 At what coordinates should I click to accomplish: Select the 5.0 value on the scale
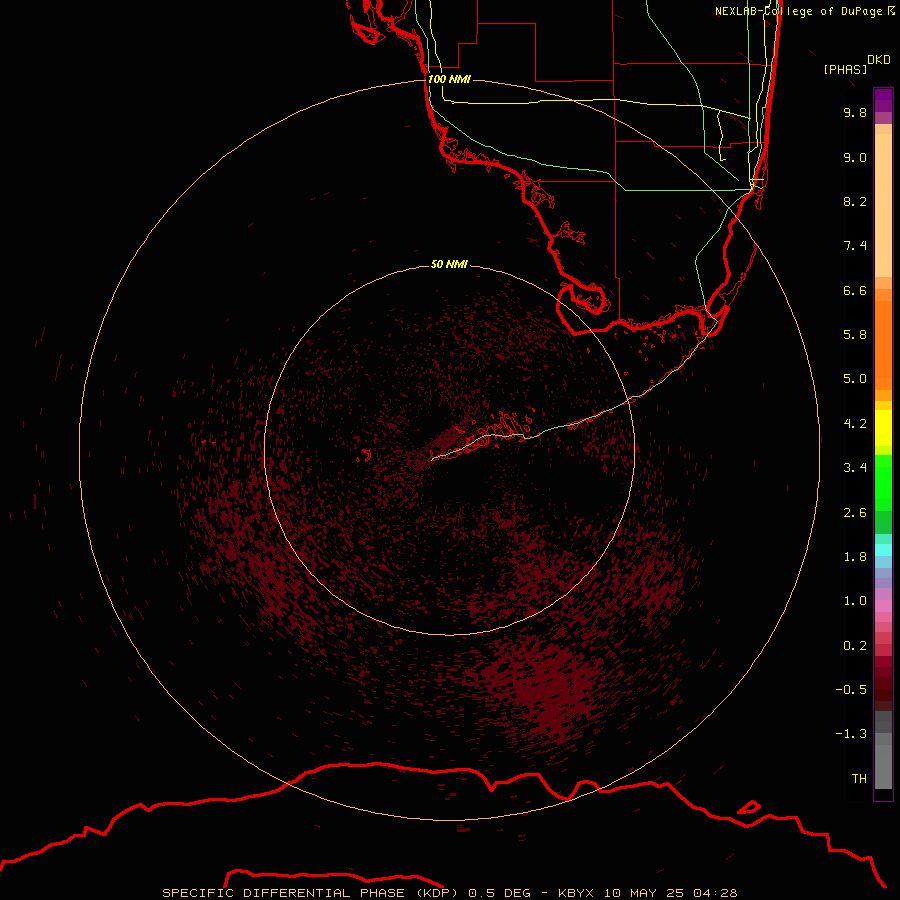click(855, 379)
